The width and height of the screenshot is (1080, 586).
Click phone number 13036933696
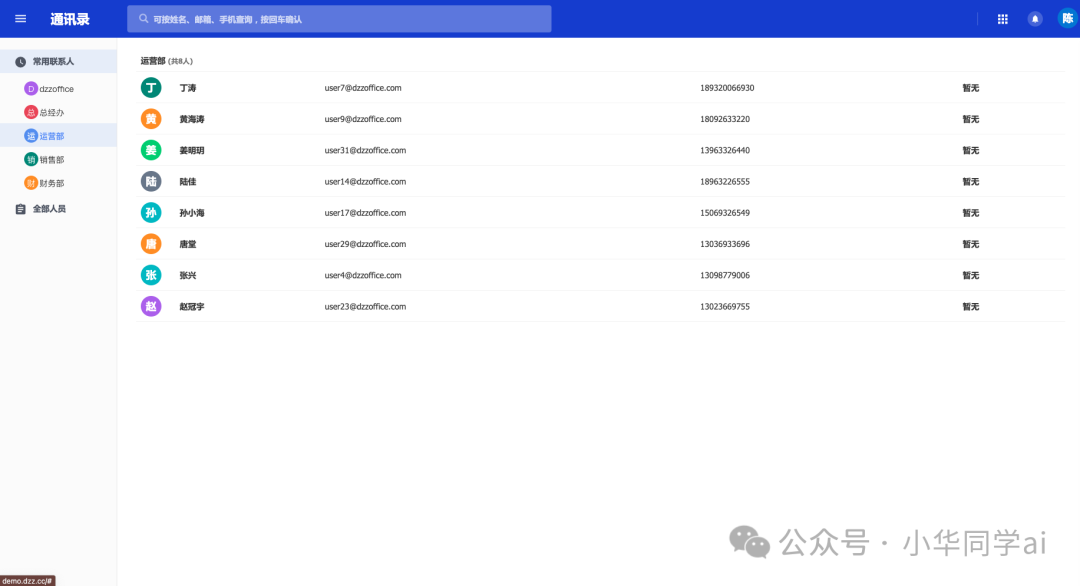724,244
